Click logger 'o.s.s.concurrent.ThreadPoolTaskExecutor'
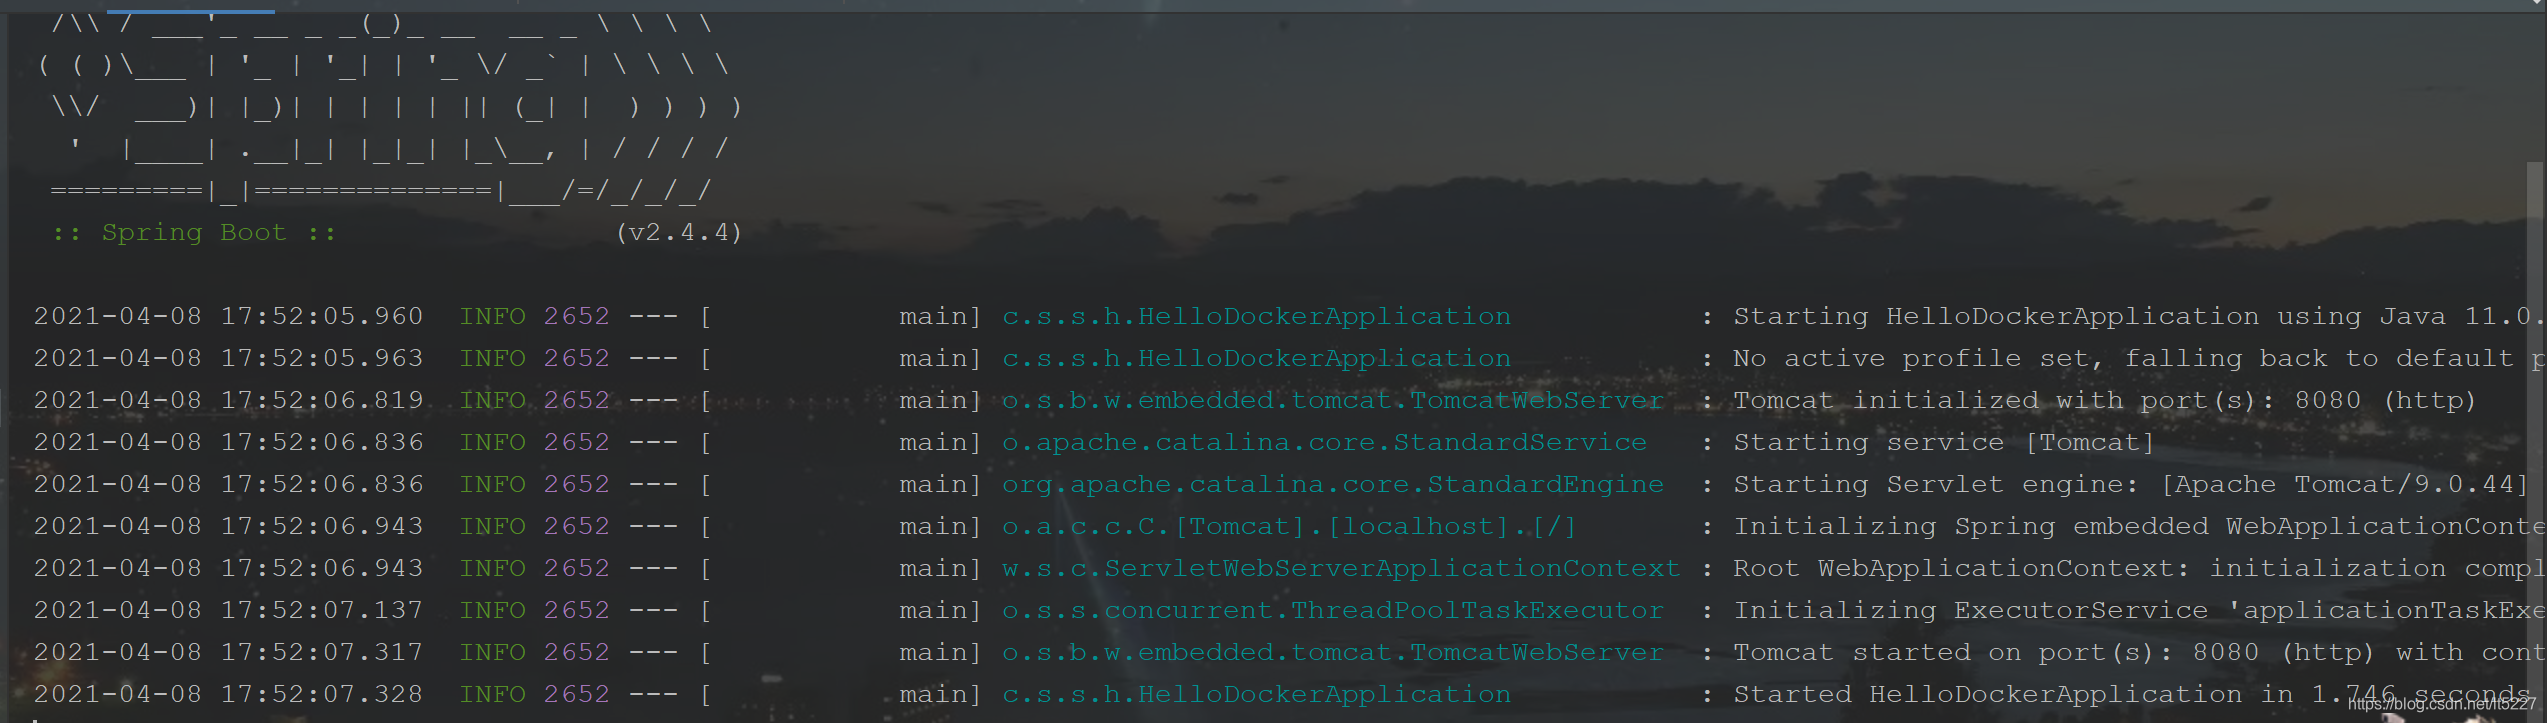 pos(1333,611)
